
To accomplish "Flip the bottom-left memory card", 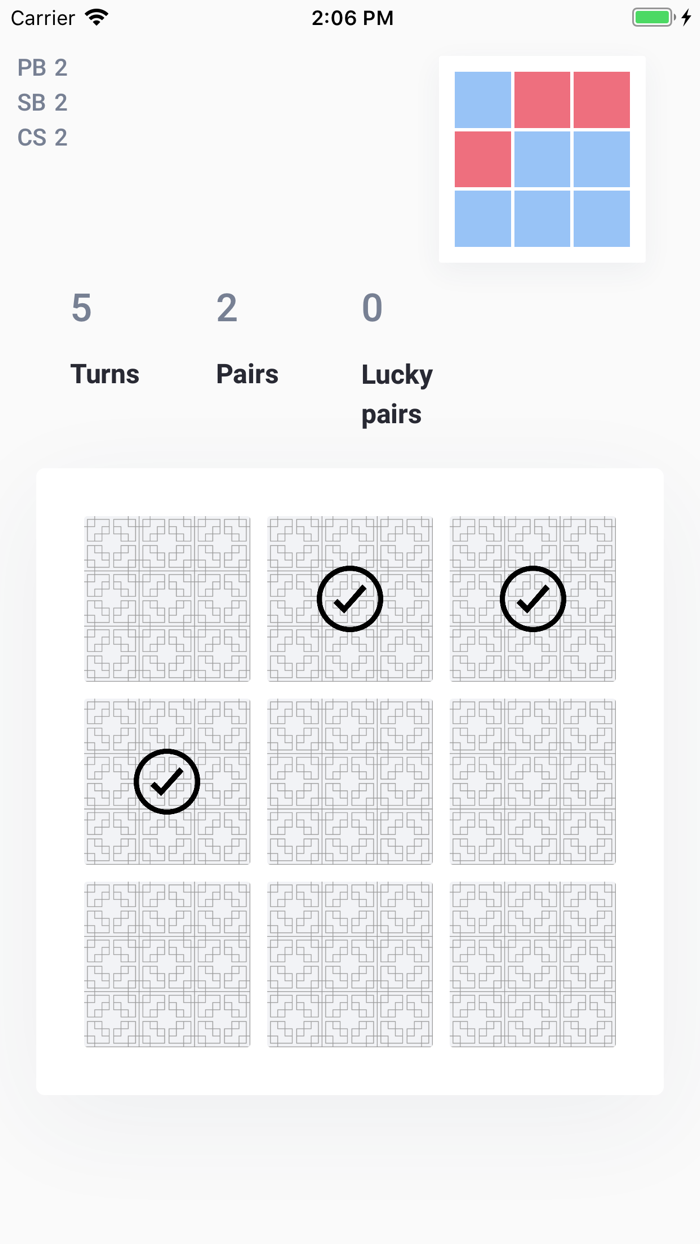I will point(167,965).
